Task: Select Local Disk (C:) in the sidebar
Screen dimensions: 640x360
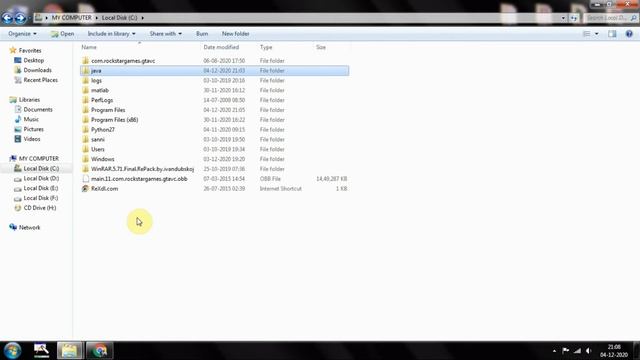Action: pos(41,169)
